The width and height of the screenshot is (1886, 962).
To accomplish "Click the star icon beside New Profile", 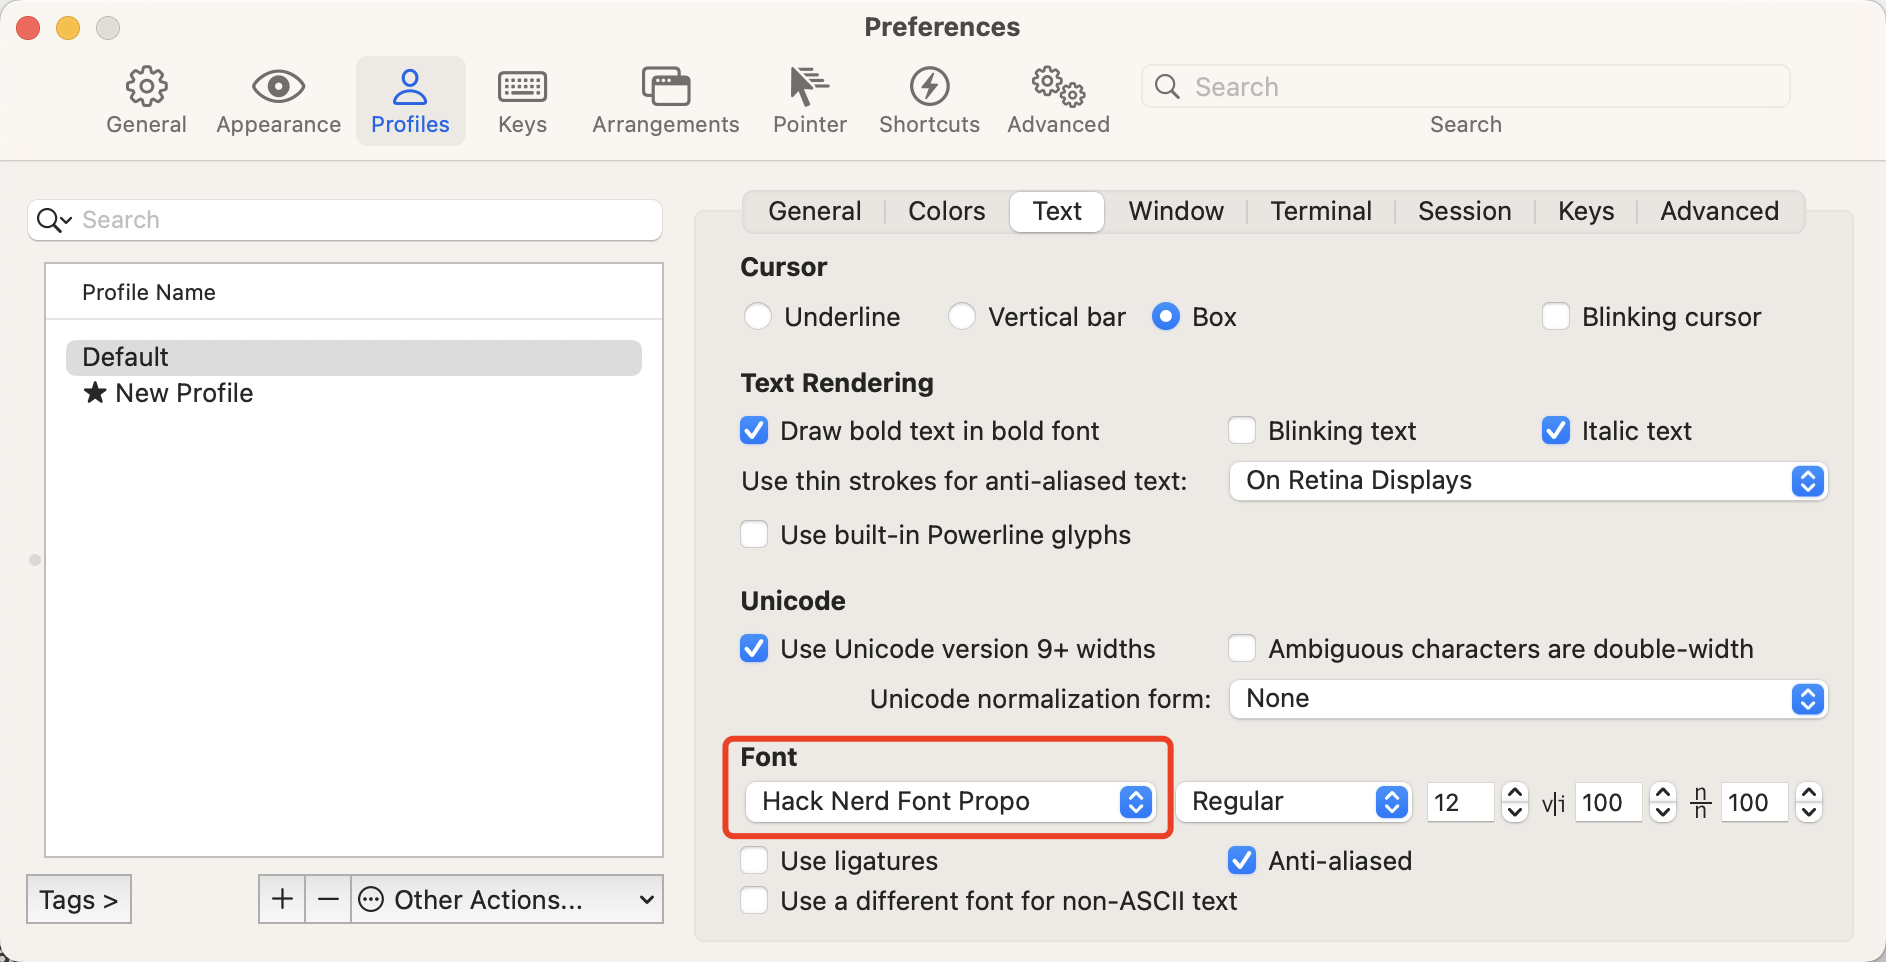I will pyautogui.click(x=95, y=392).
